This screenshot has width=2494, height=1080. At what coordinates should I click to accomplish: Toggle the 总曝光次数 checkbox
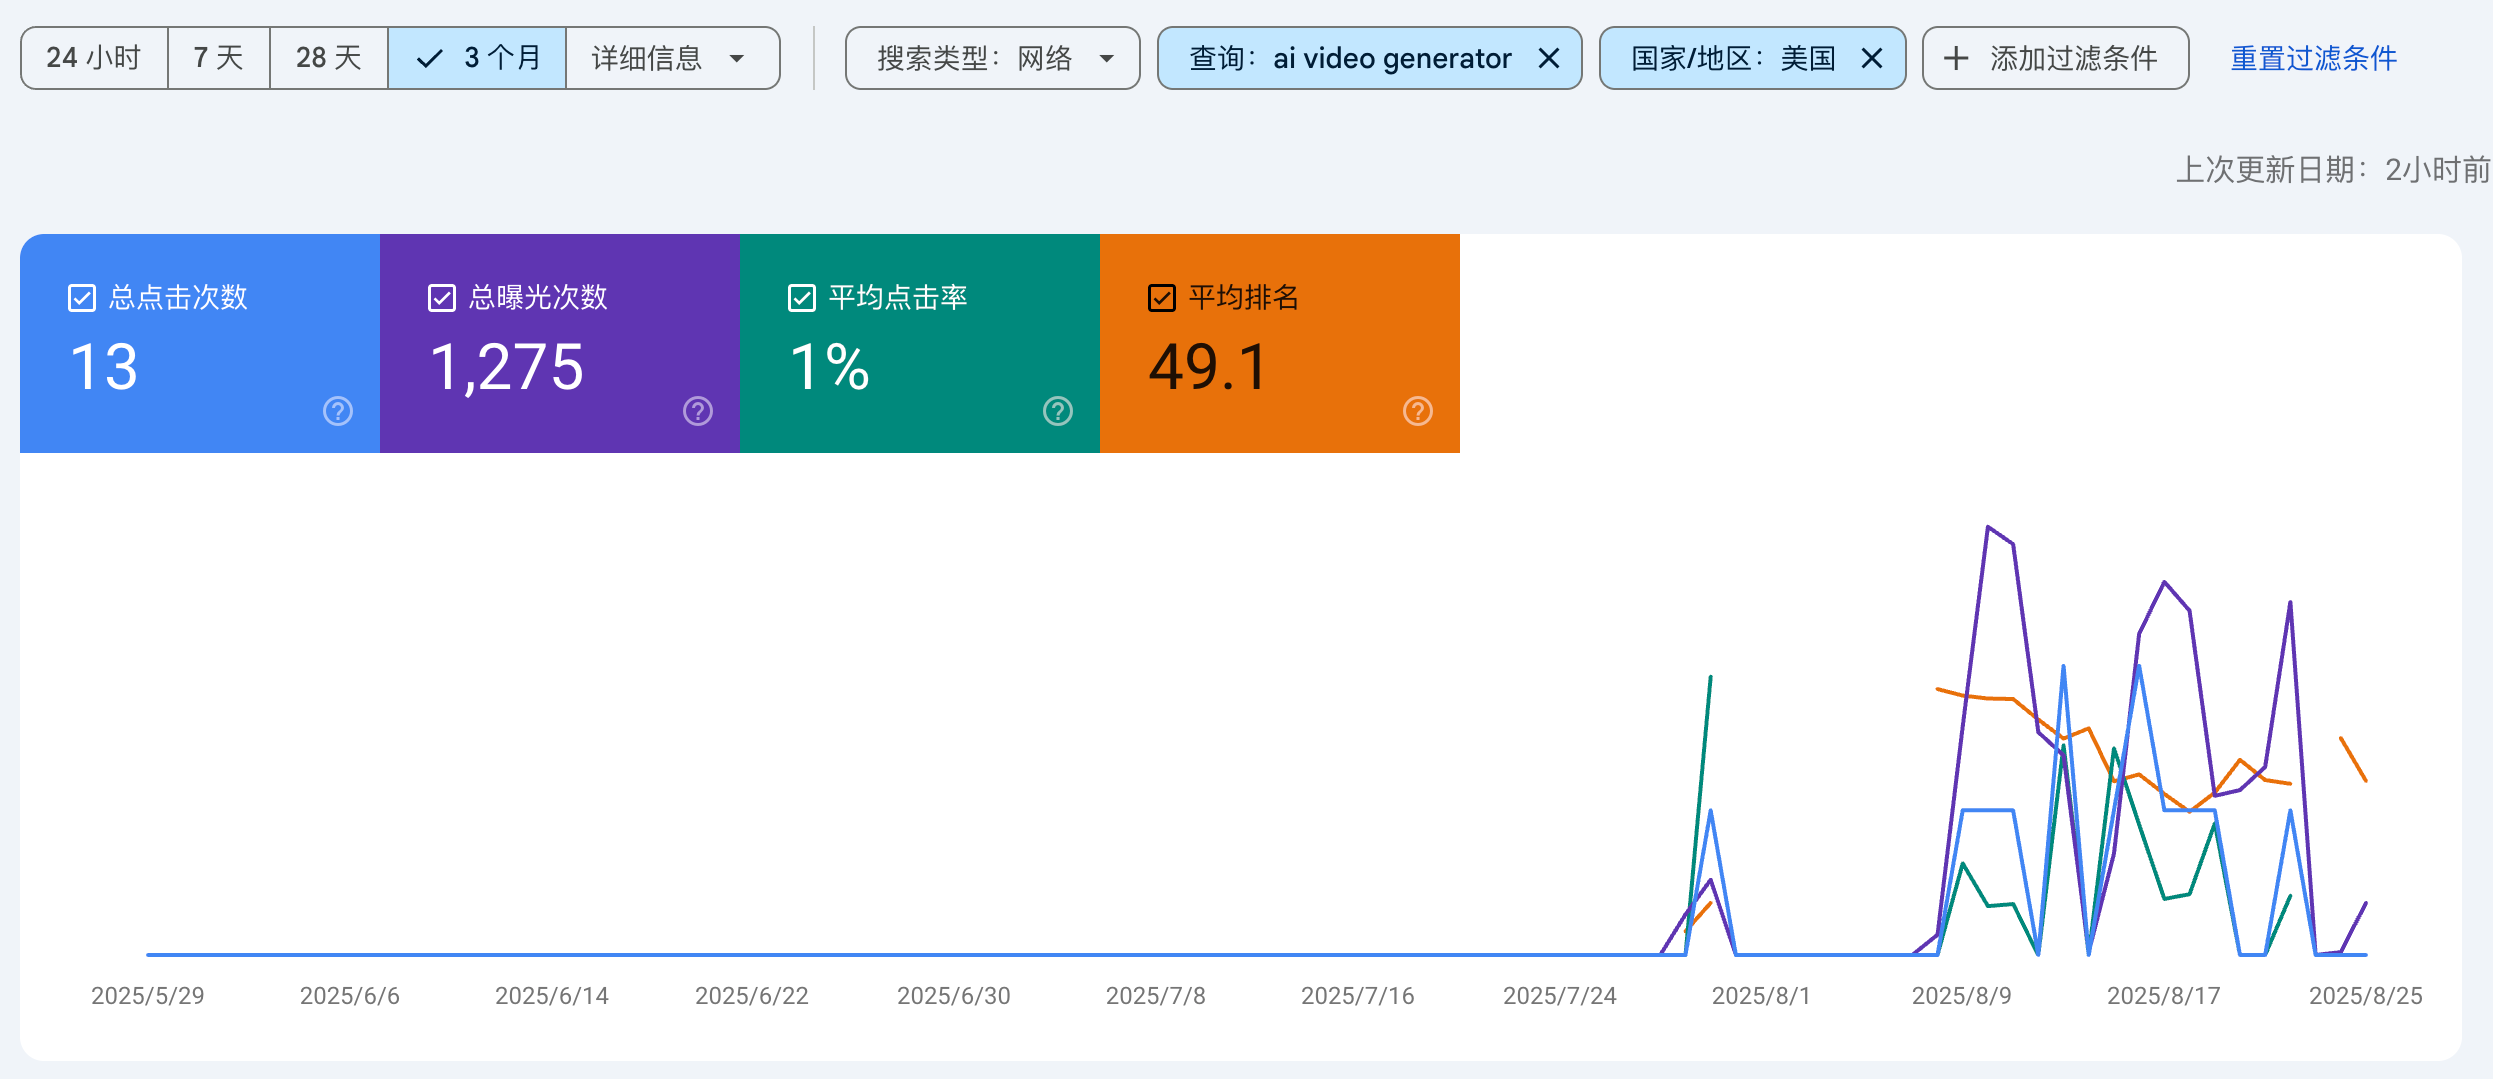point(442,298)
